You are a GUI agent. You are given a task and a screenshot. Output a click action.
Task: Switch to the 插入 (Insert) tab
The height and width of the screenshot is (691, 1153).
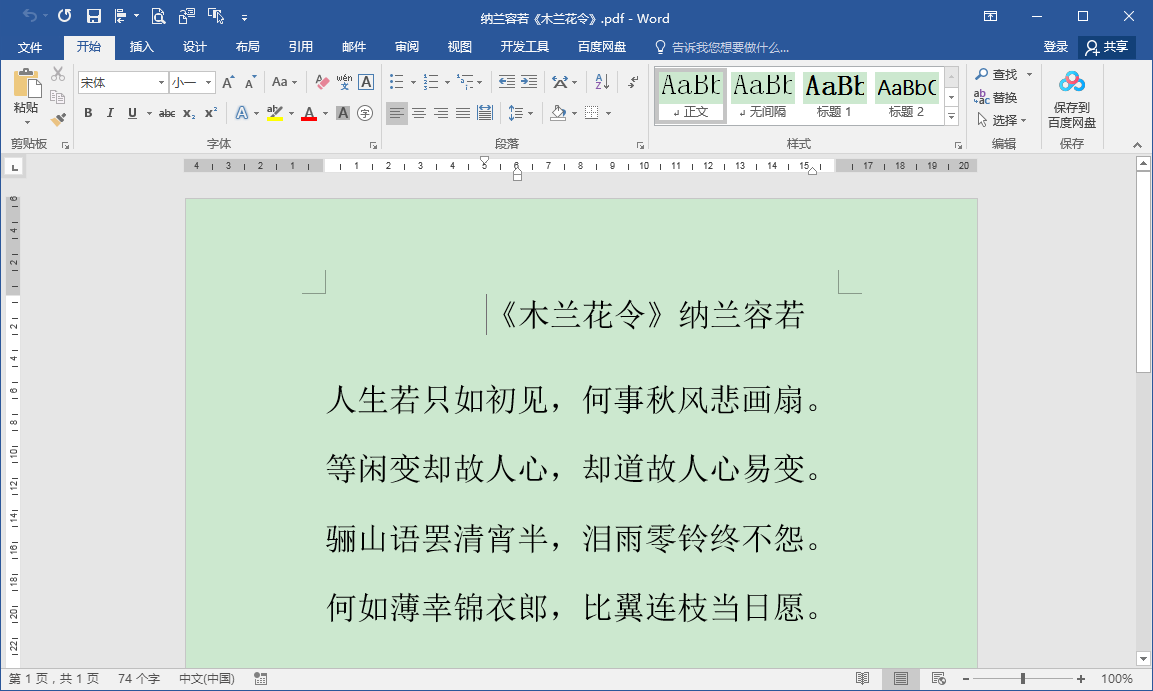pos(141,47)
